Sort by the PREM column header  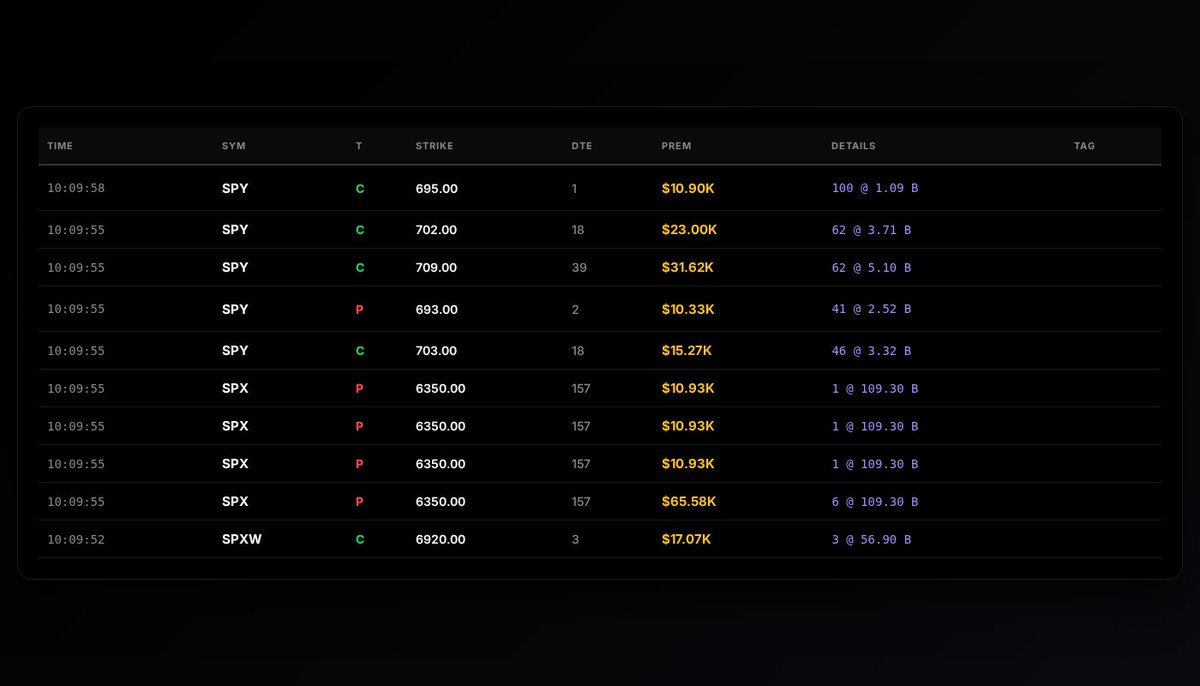pyautogui.click(x=676, y=145)
